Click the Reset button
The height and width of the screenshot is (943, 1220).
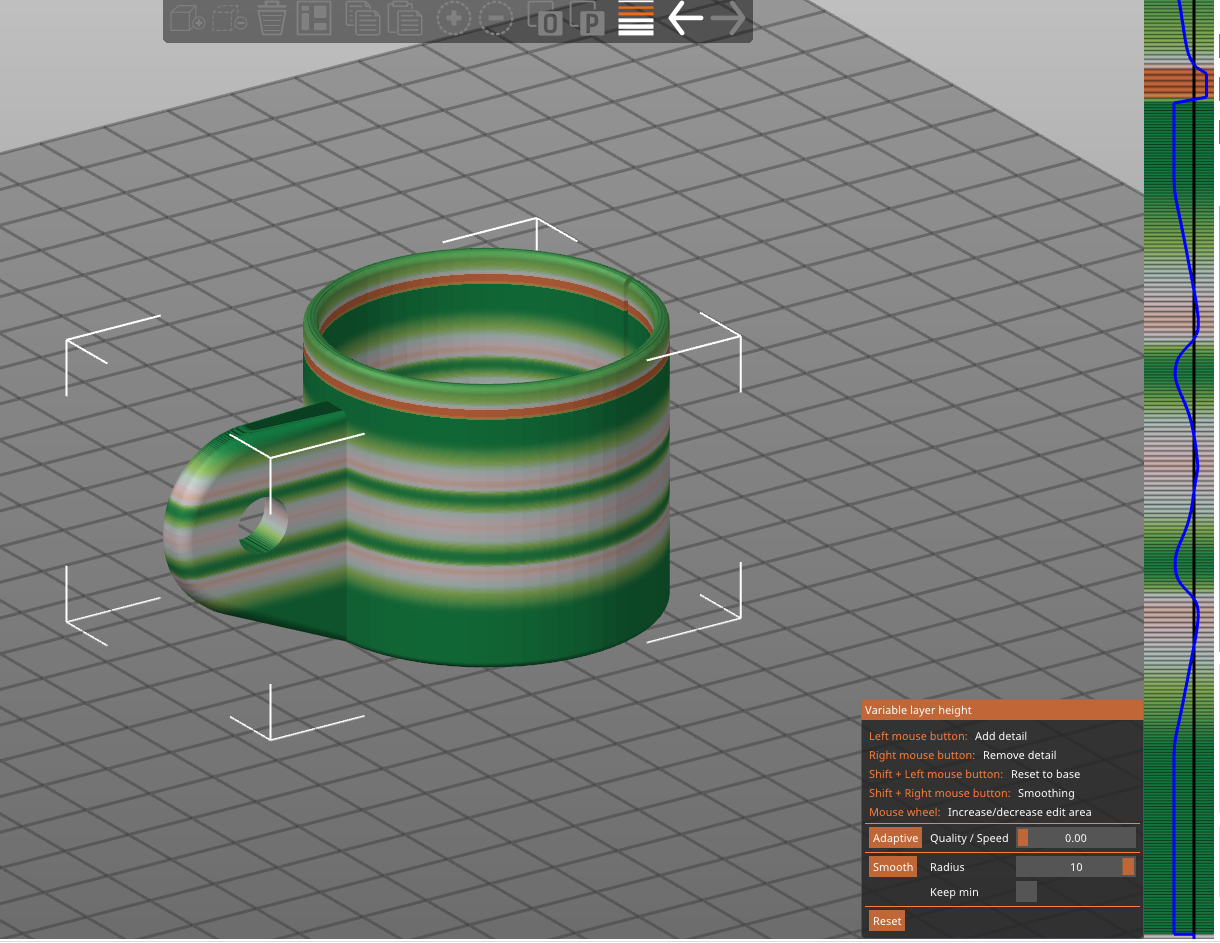coord(887,921)
